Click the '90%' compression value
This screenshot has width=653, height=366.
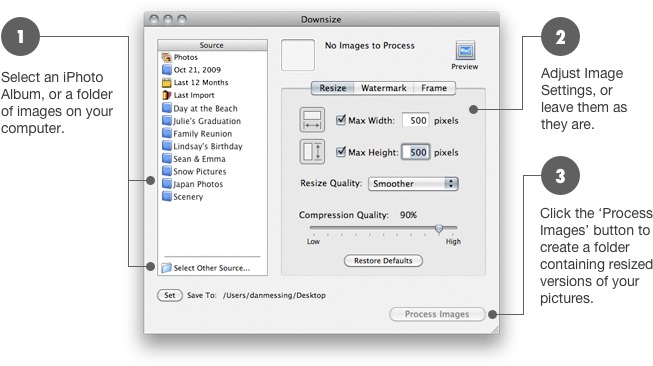tap(408, 215)
